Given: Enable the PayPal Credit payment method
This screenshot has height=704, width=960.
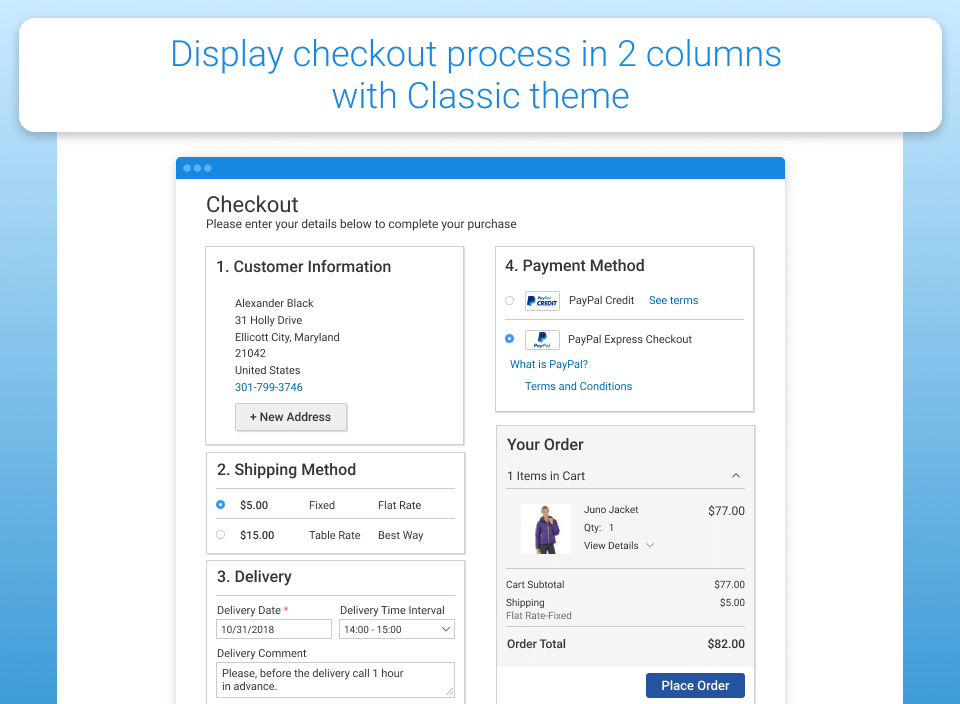Looking at the screenshot, I should [509, 300].
